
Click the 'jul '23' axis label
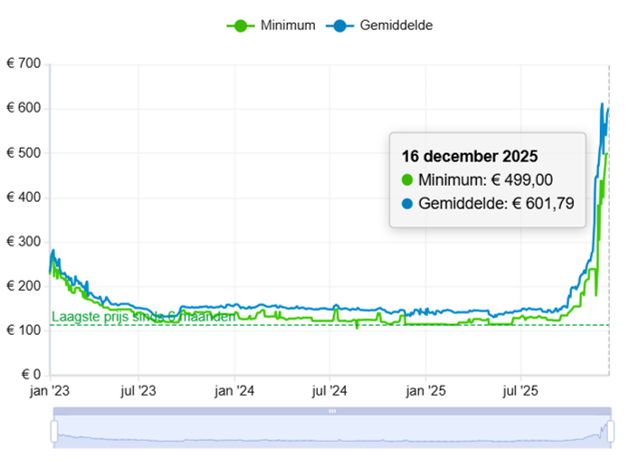pos(138,391)
